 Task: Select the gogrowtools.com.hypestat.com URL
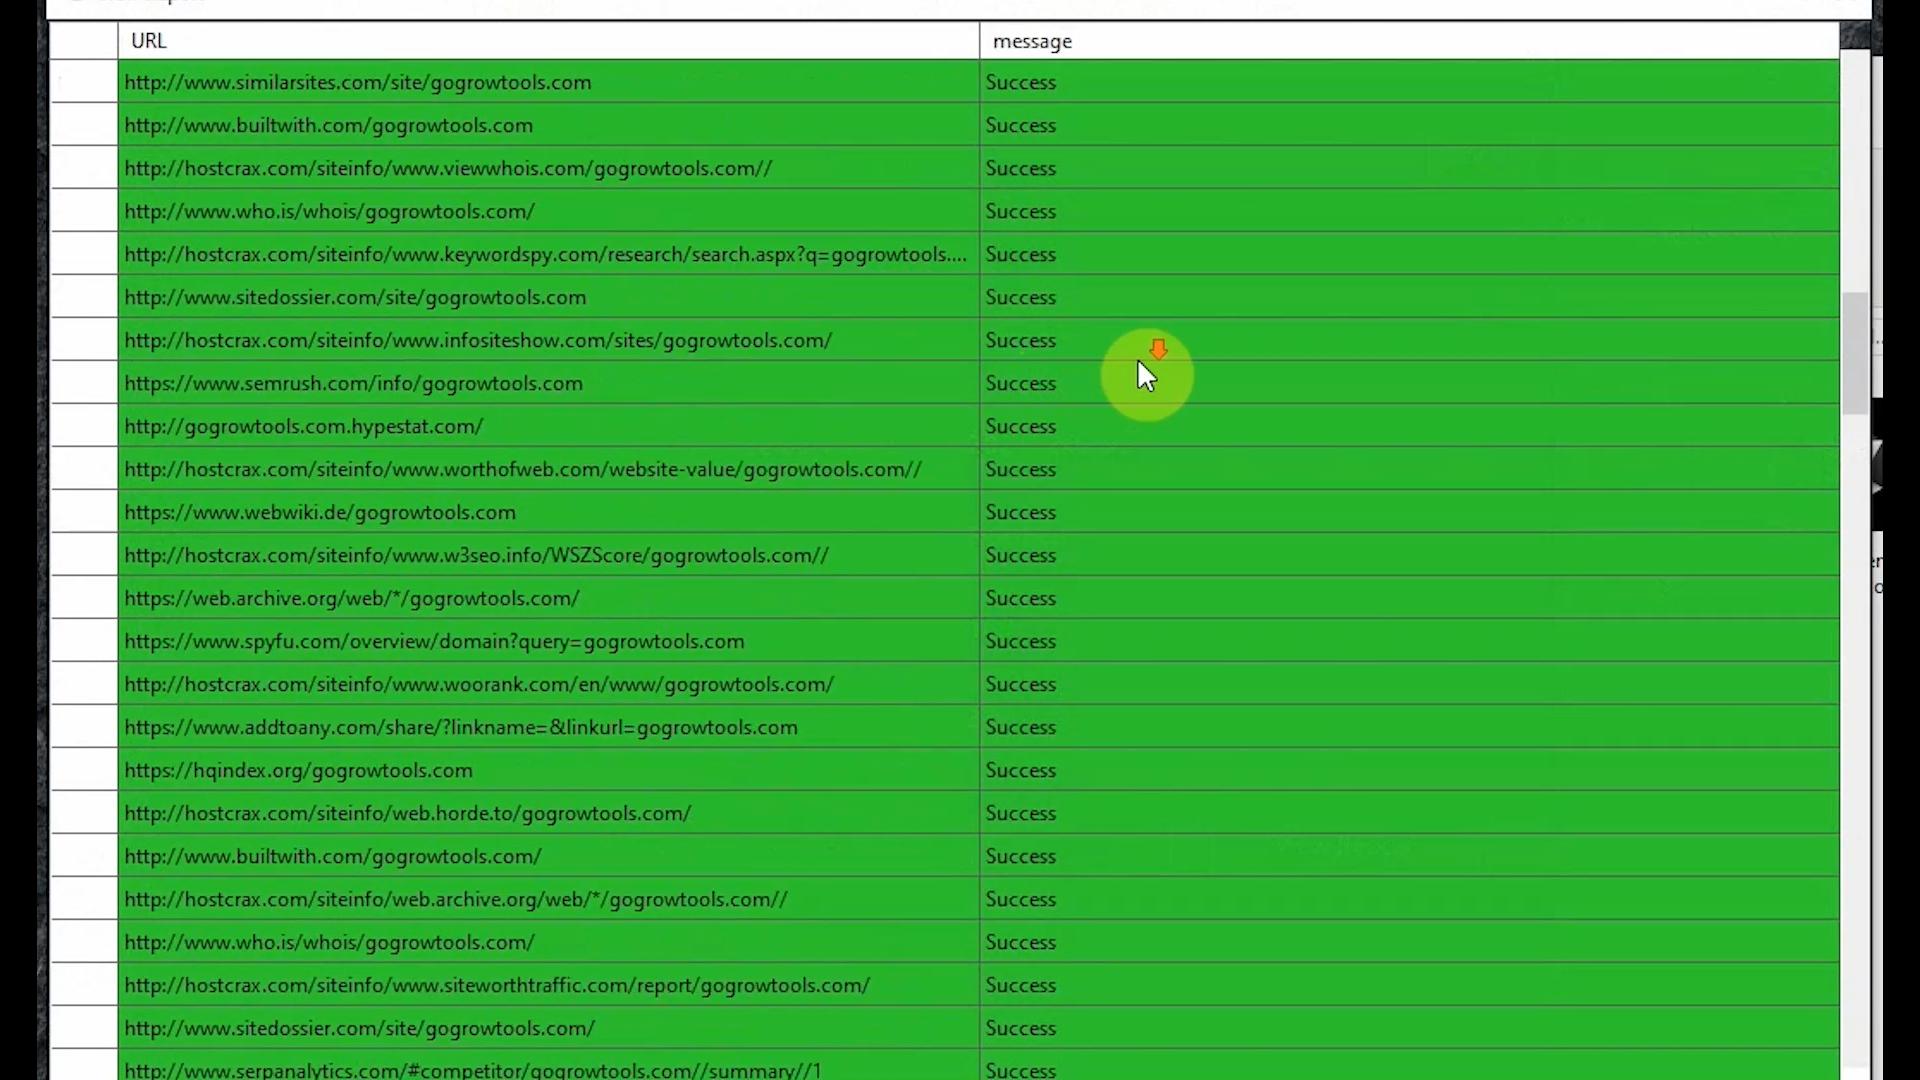[x=303, y=427]
